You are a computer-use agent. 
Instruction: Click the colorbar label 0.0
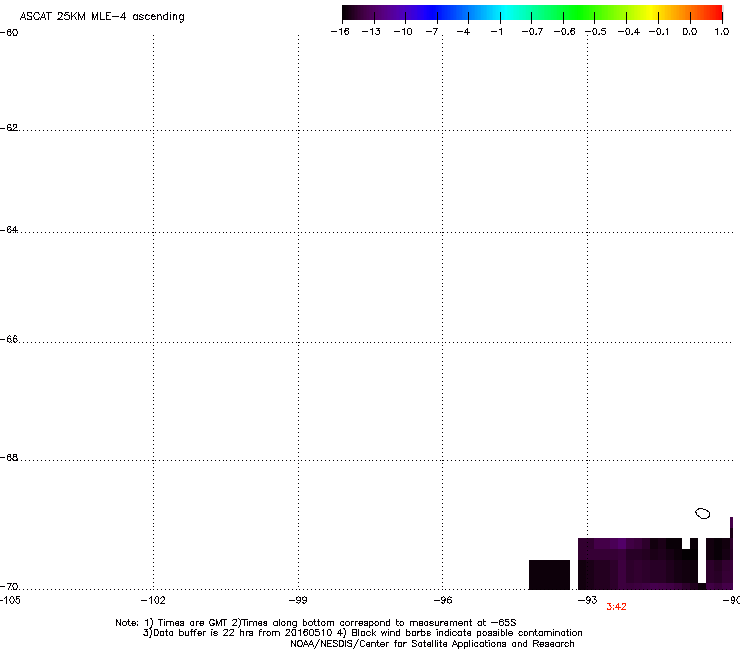pyautogui.click(x=690, y=32)
